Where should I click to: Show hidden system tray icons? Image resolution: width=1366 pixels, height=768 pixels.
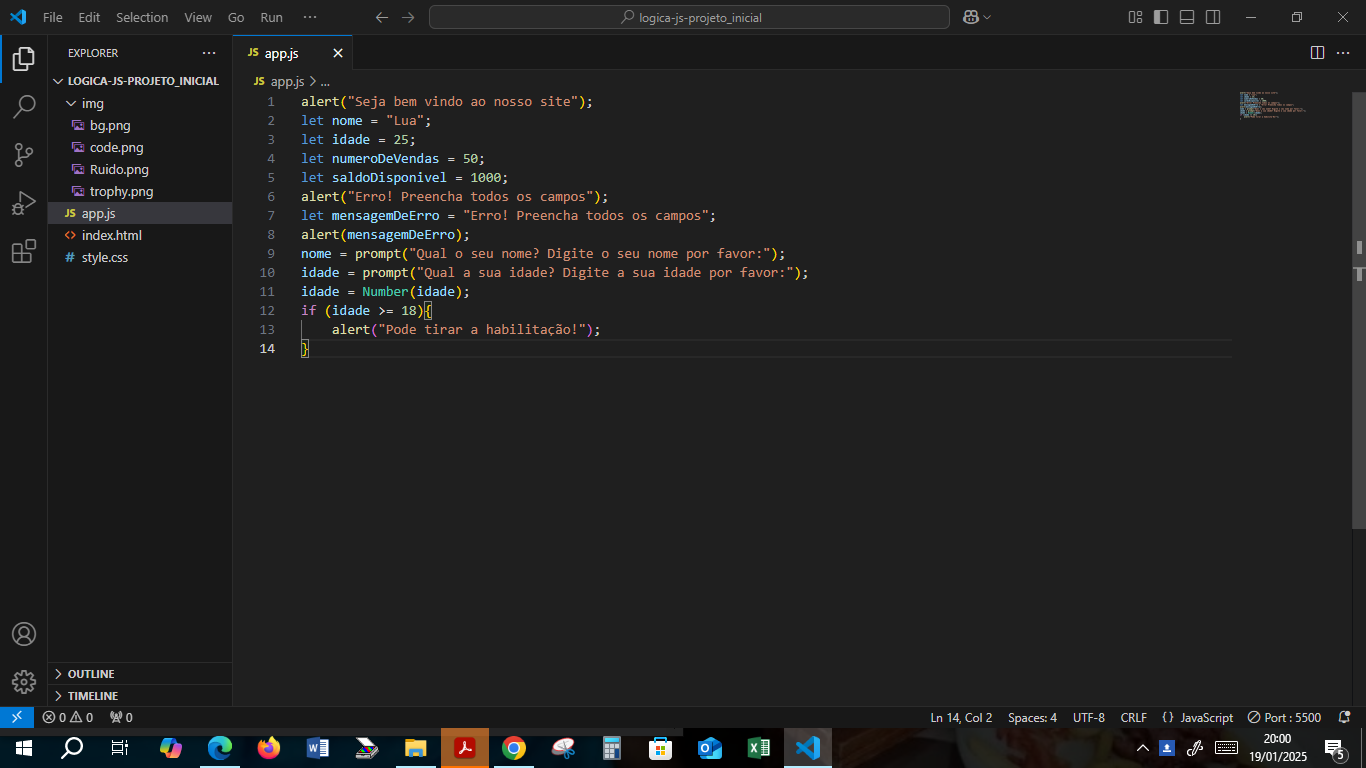[x=1143, y=748]
